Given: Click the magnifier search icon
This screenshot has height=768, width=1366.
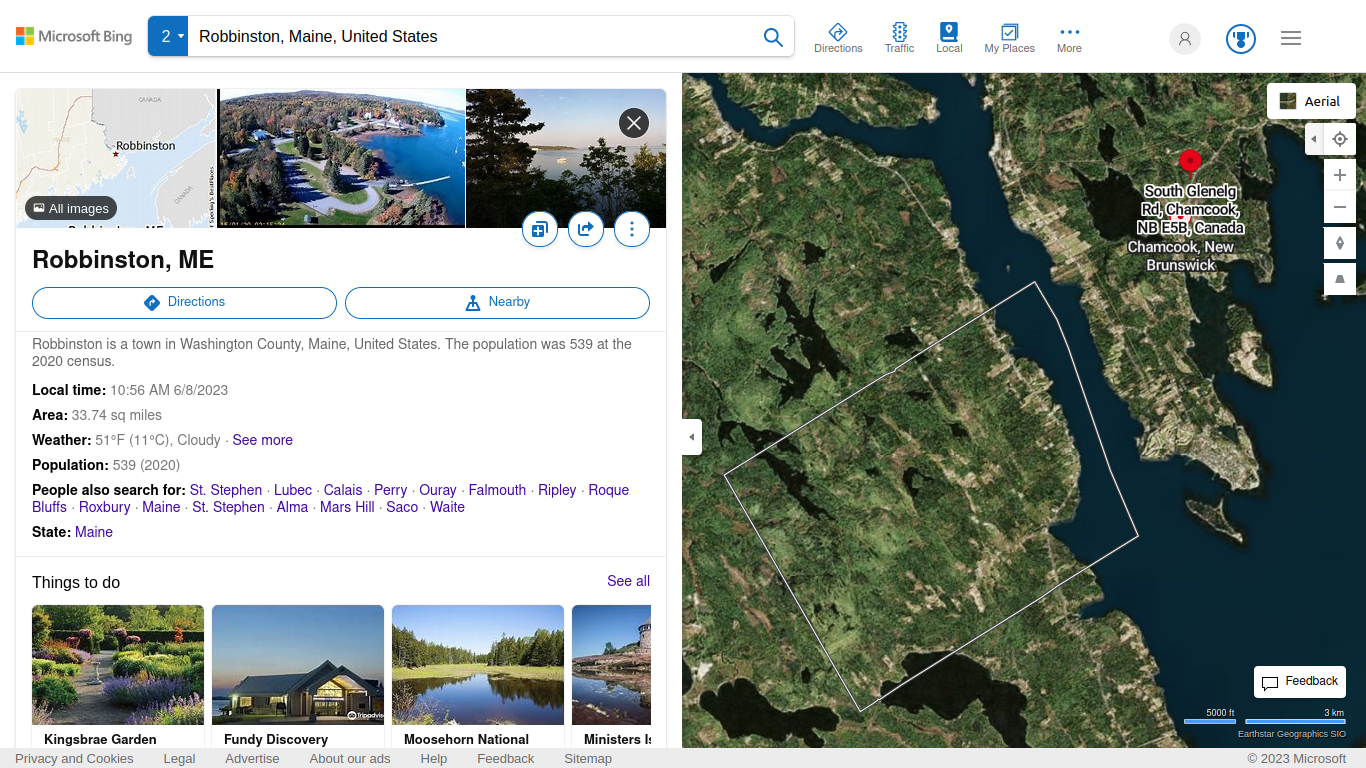Looking at the screenshot, I should click(773, 37).
